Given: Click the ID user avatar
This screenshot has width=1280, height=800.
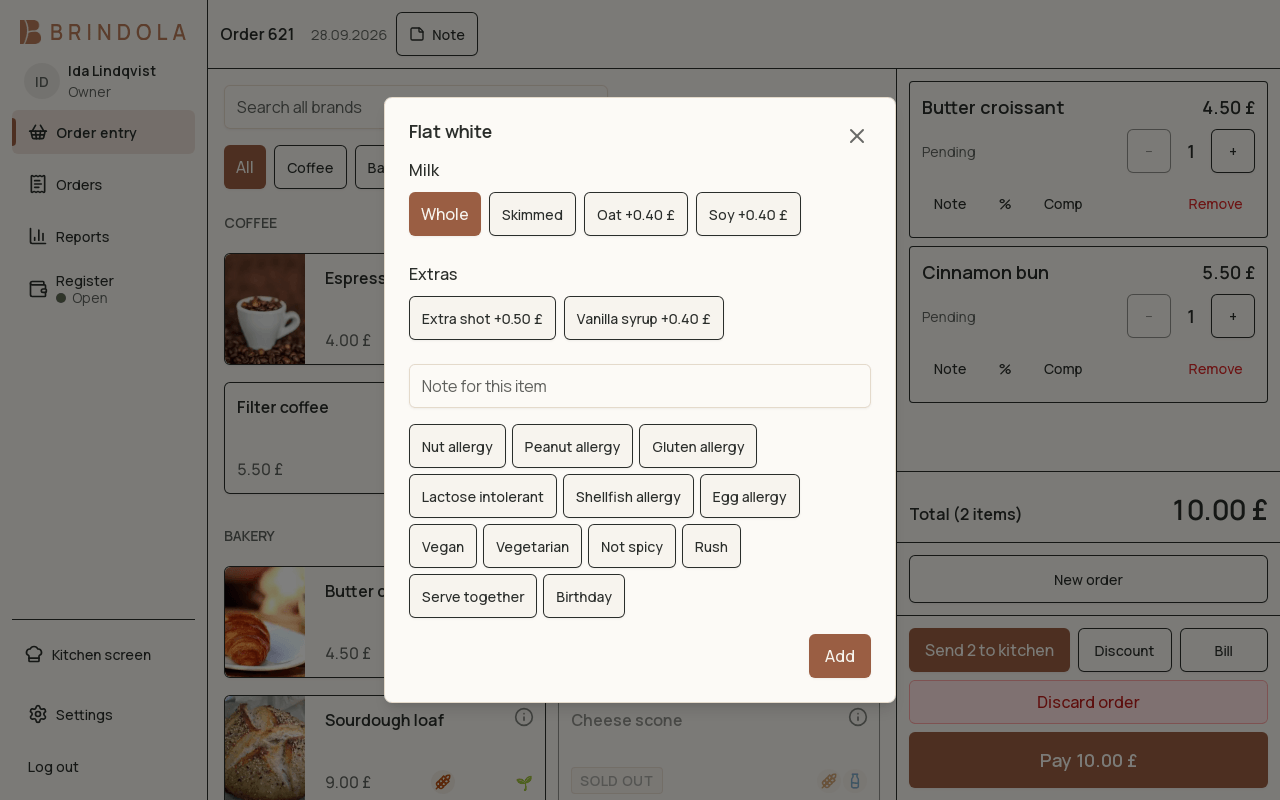Looking at the screenshot, I should pyautogui.click(x=42, y=81).
